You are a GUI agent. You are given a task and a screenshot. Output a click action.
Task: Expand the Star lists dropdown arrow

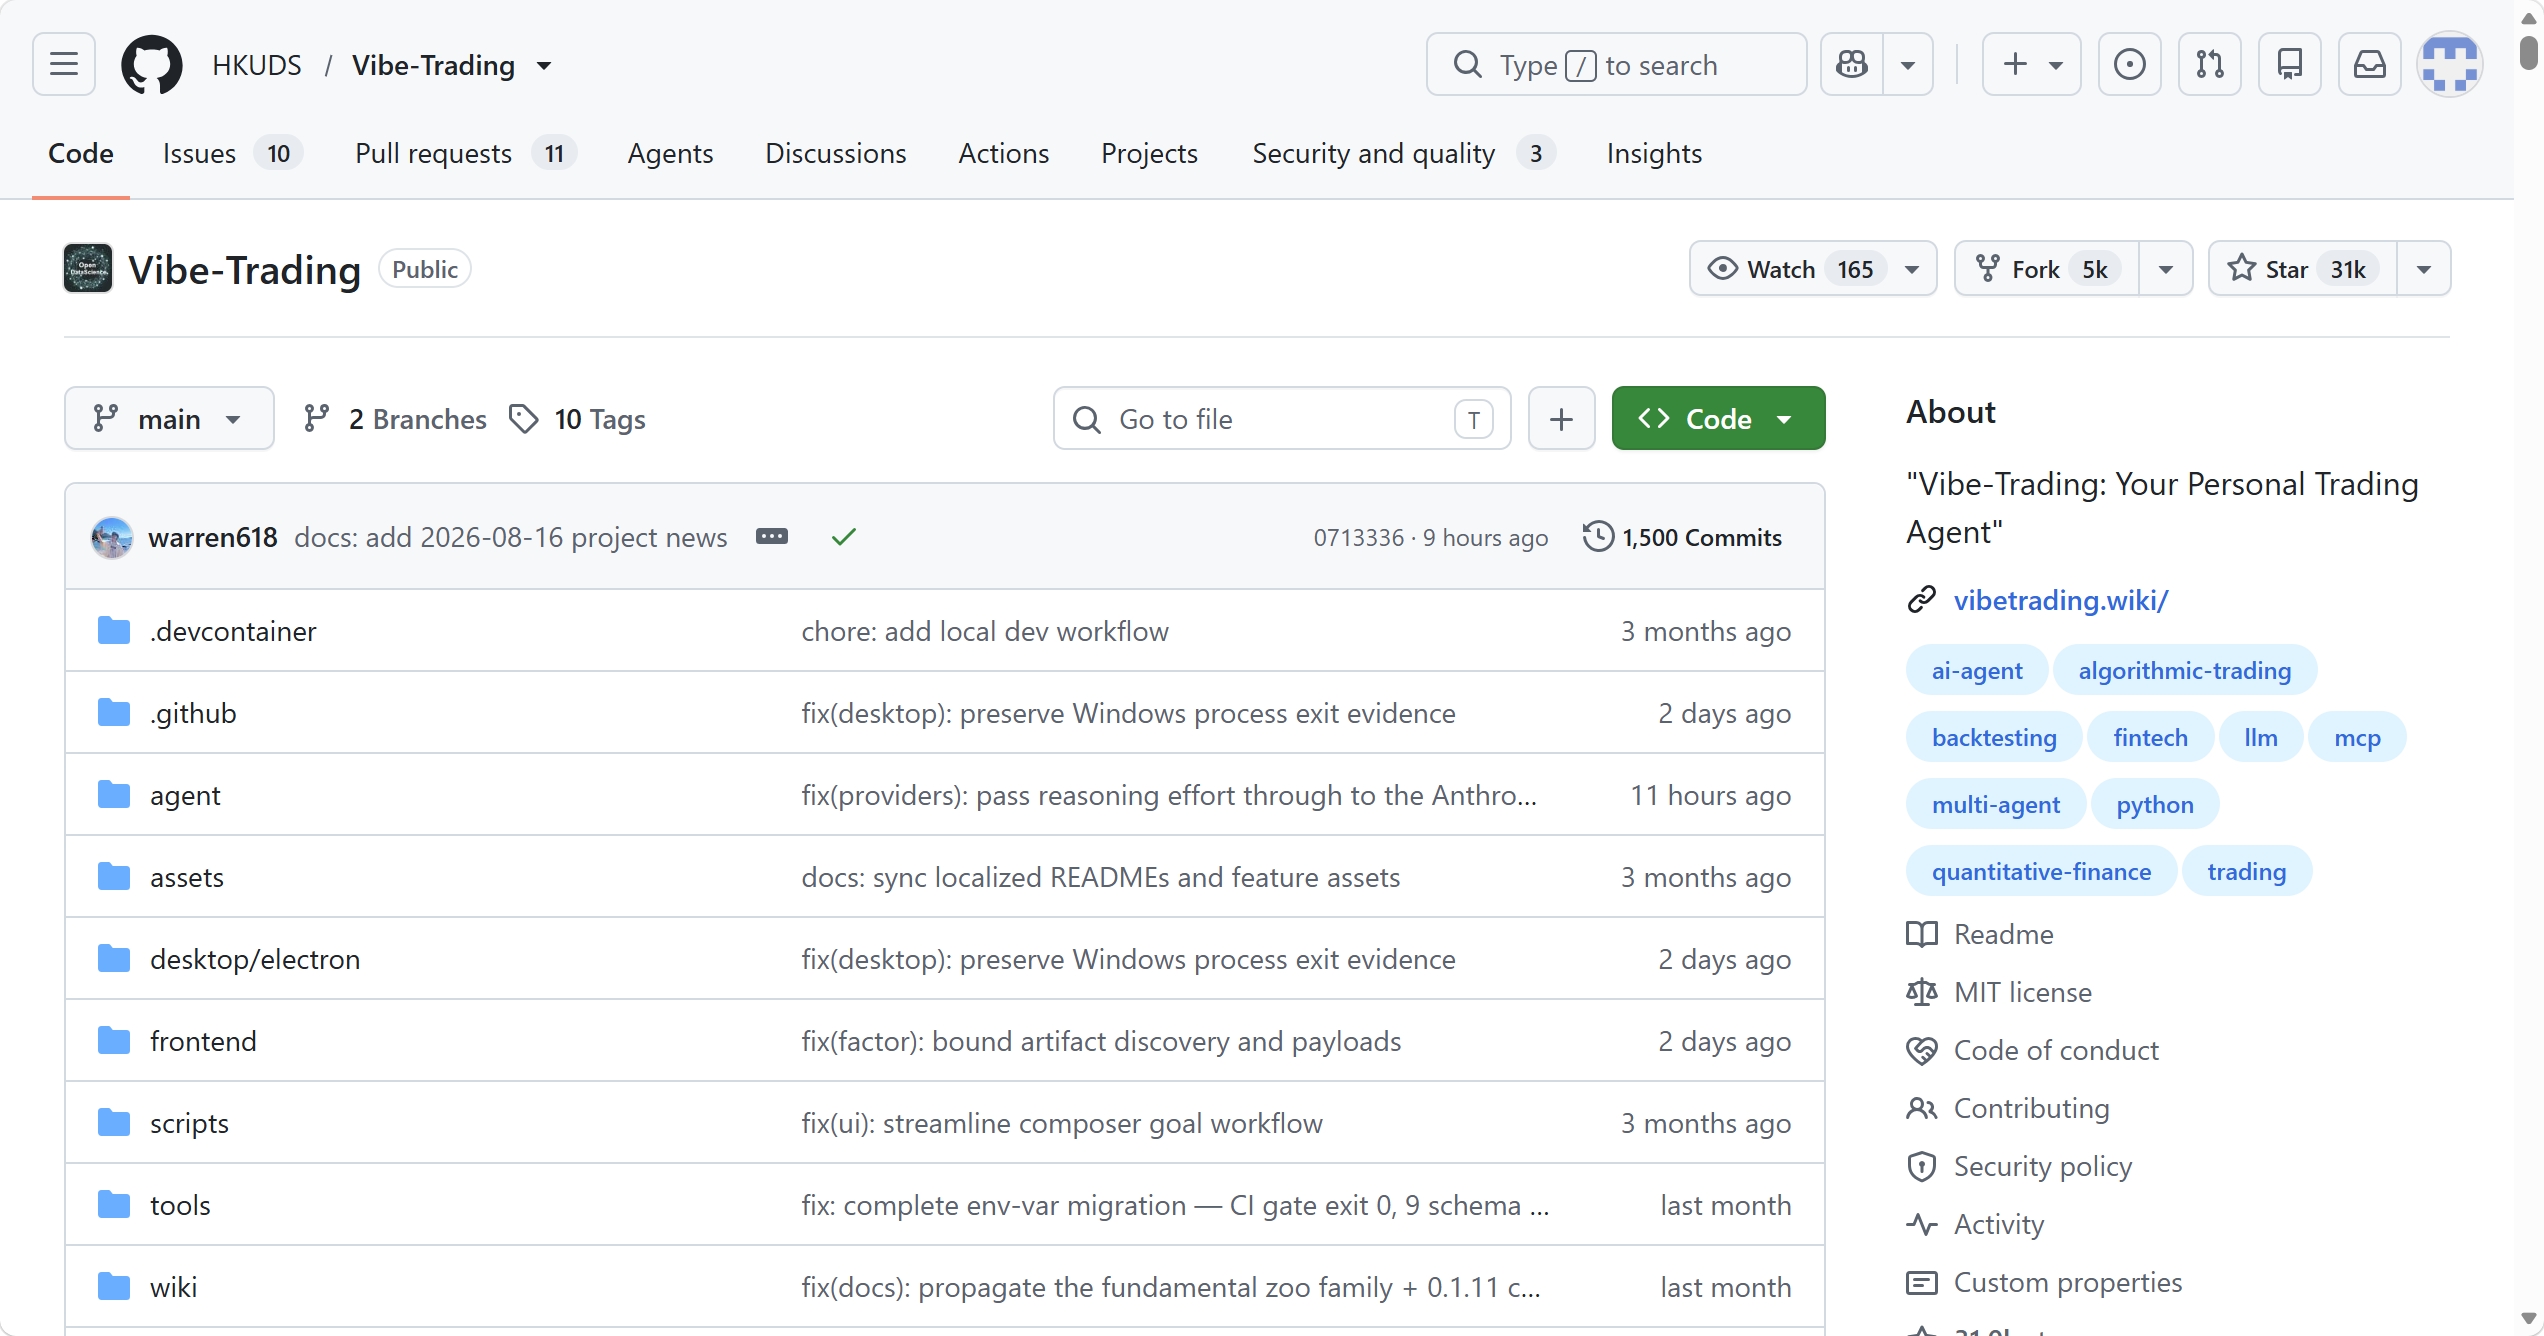coord(2424,269)
